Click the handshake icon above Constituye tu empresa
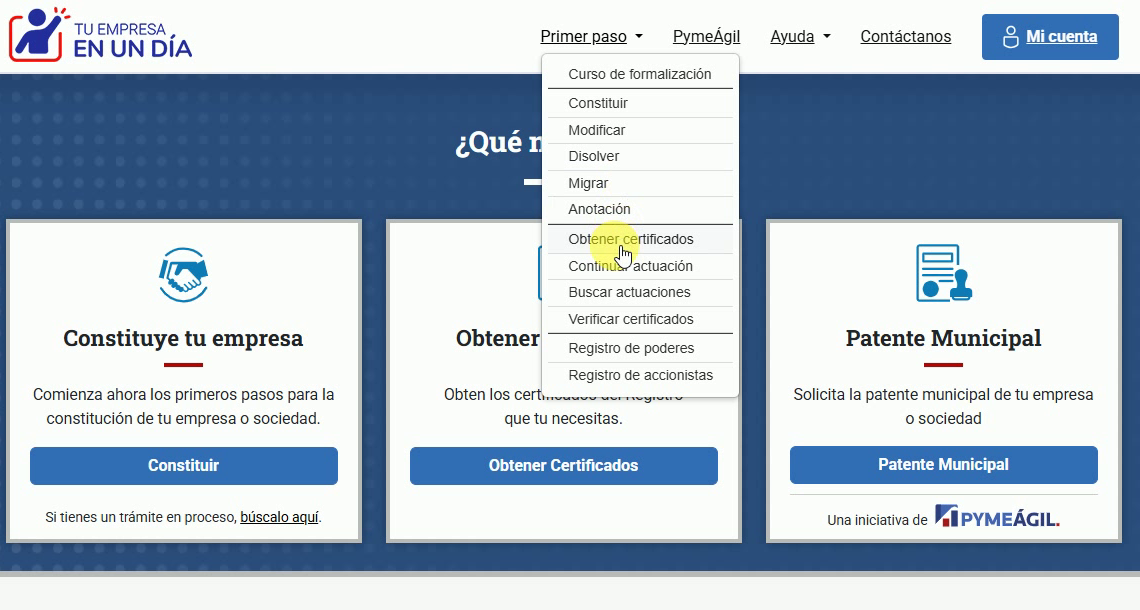The height and width of the screenshot is (610, 1140). point(183,275)
